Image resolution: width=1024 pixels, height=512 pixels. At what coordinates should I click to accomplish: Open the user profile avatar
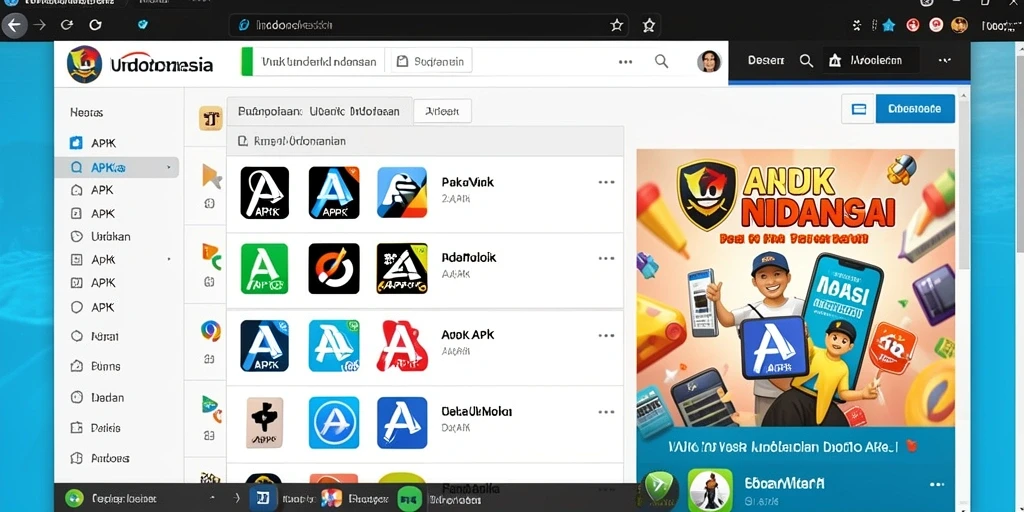709,61
